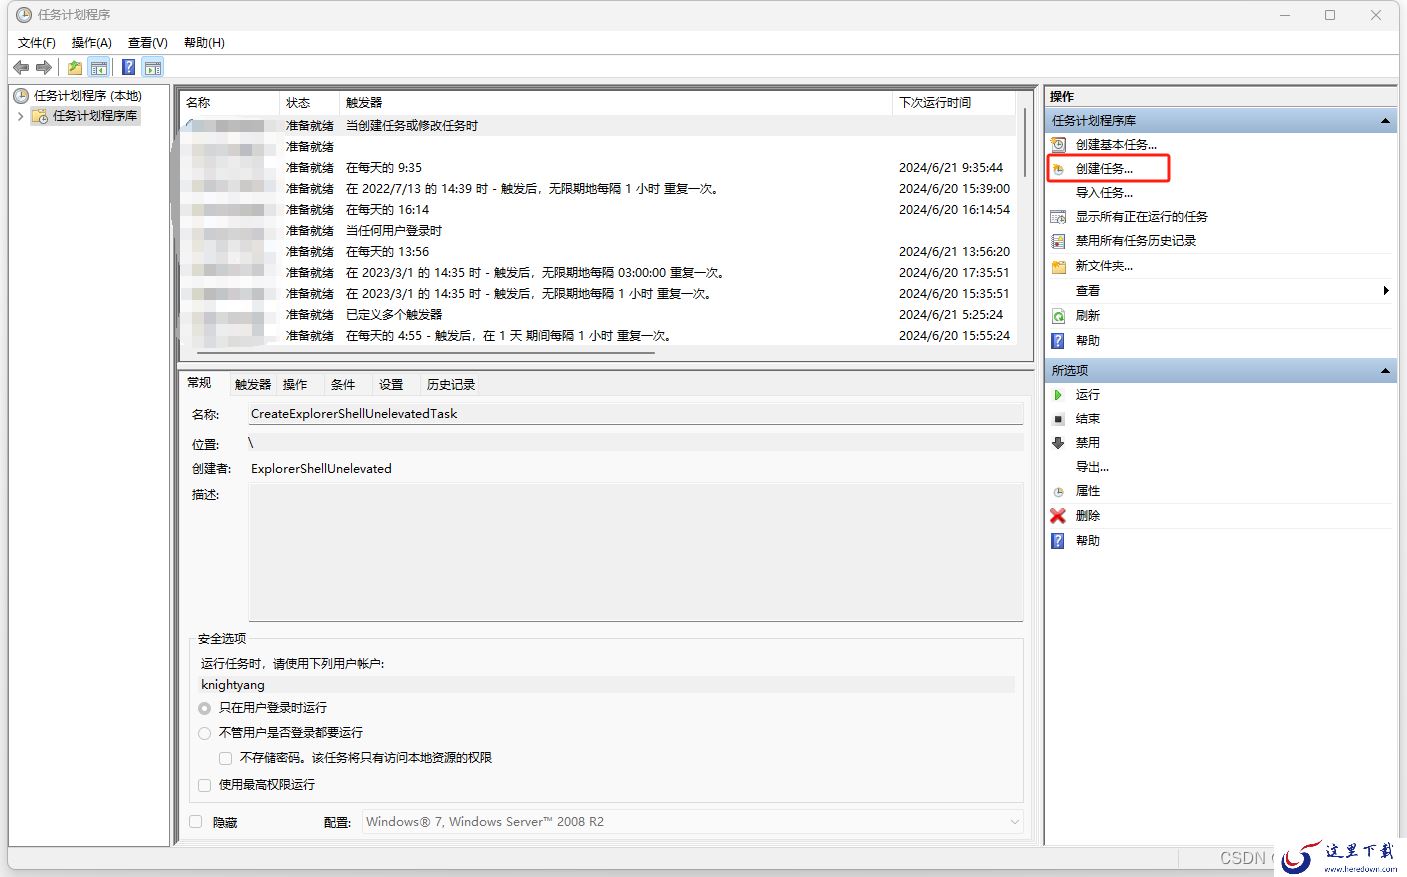
Task: Switch to the 触发器 tab
Action: click(253, 385)
